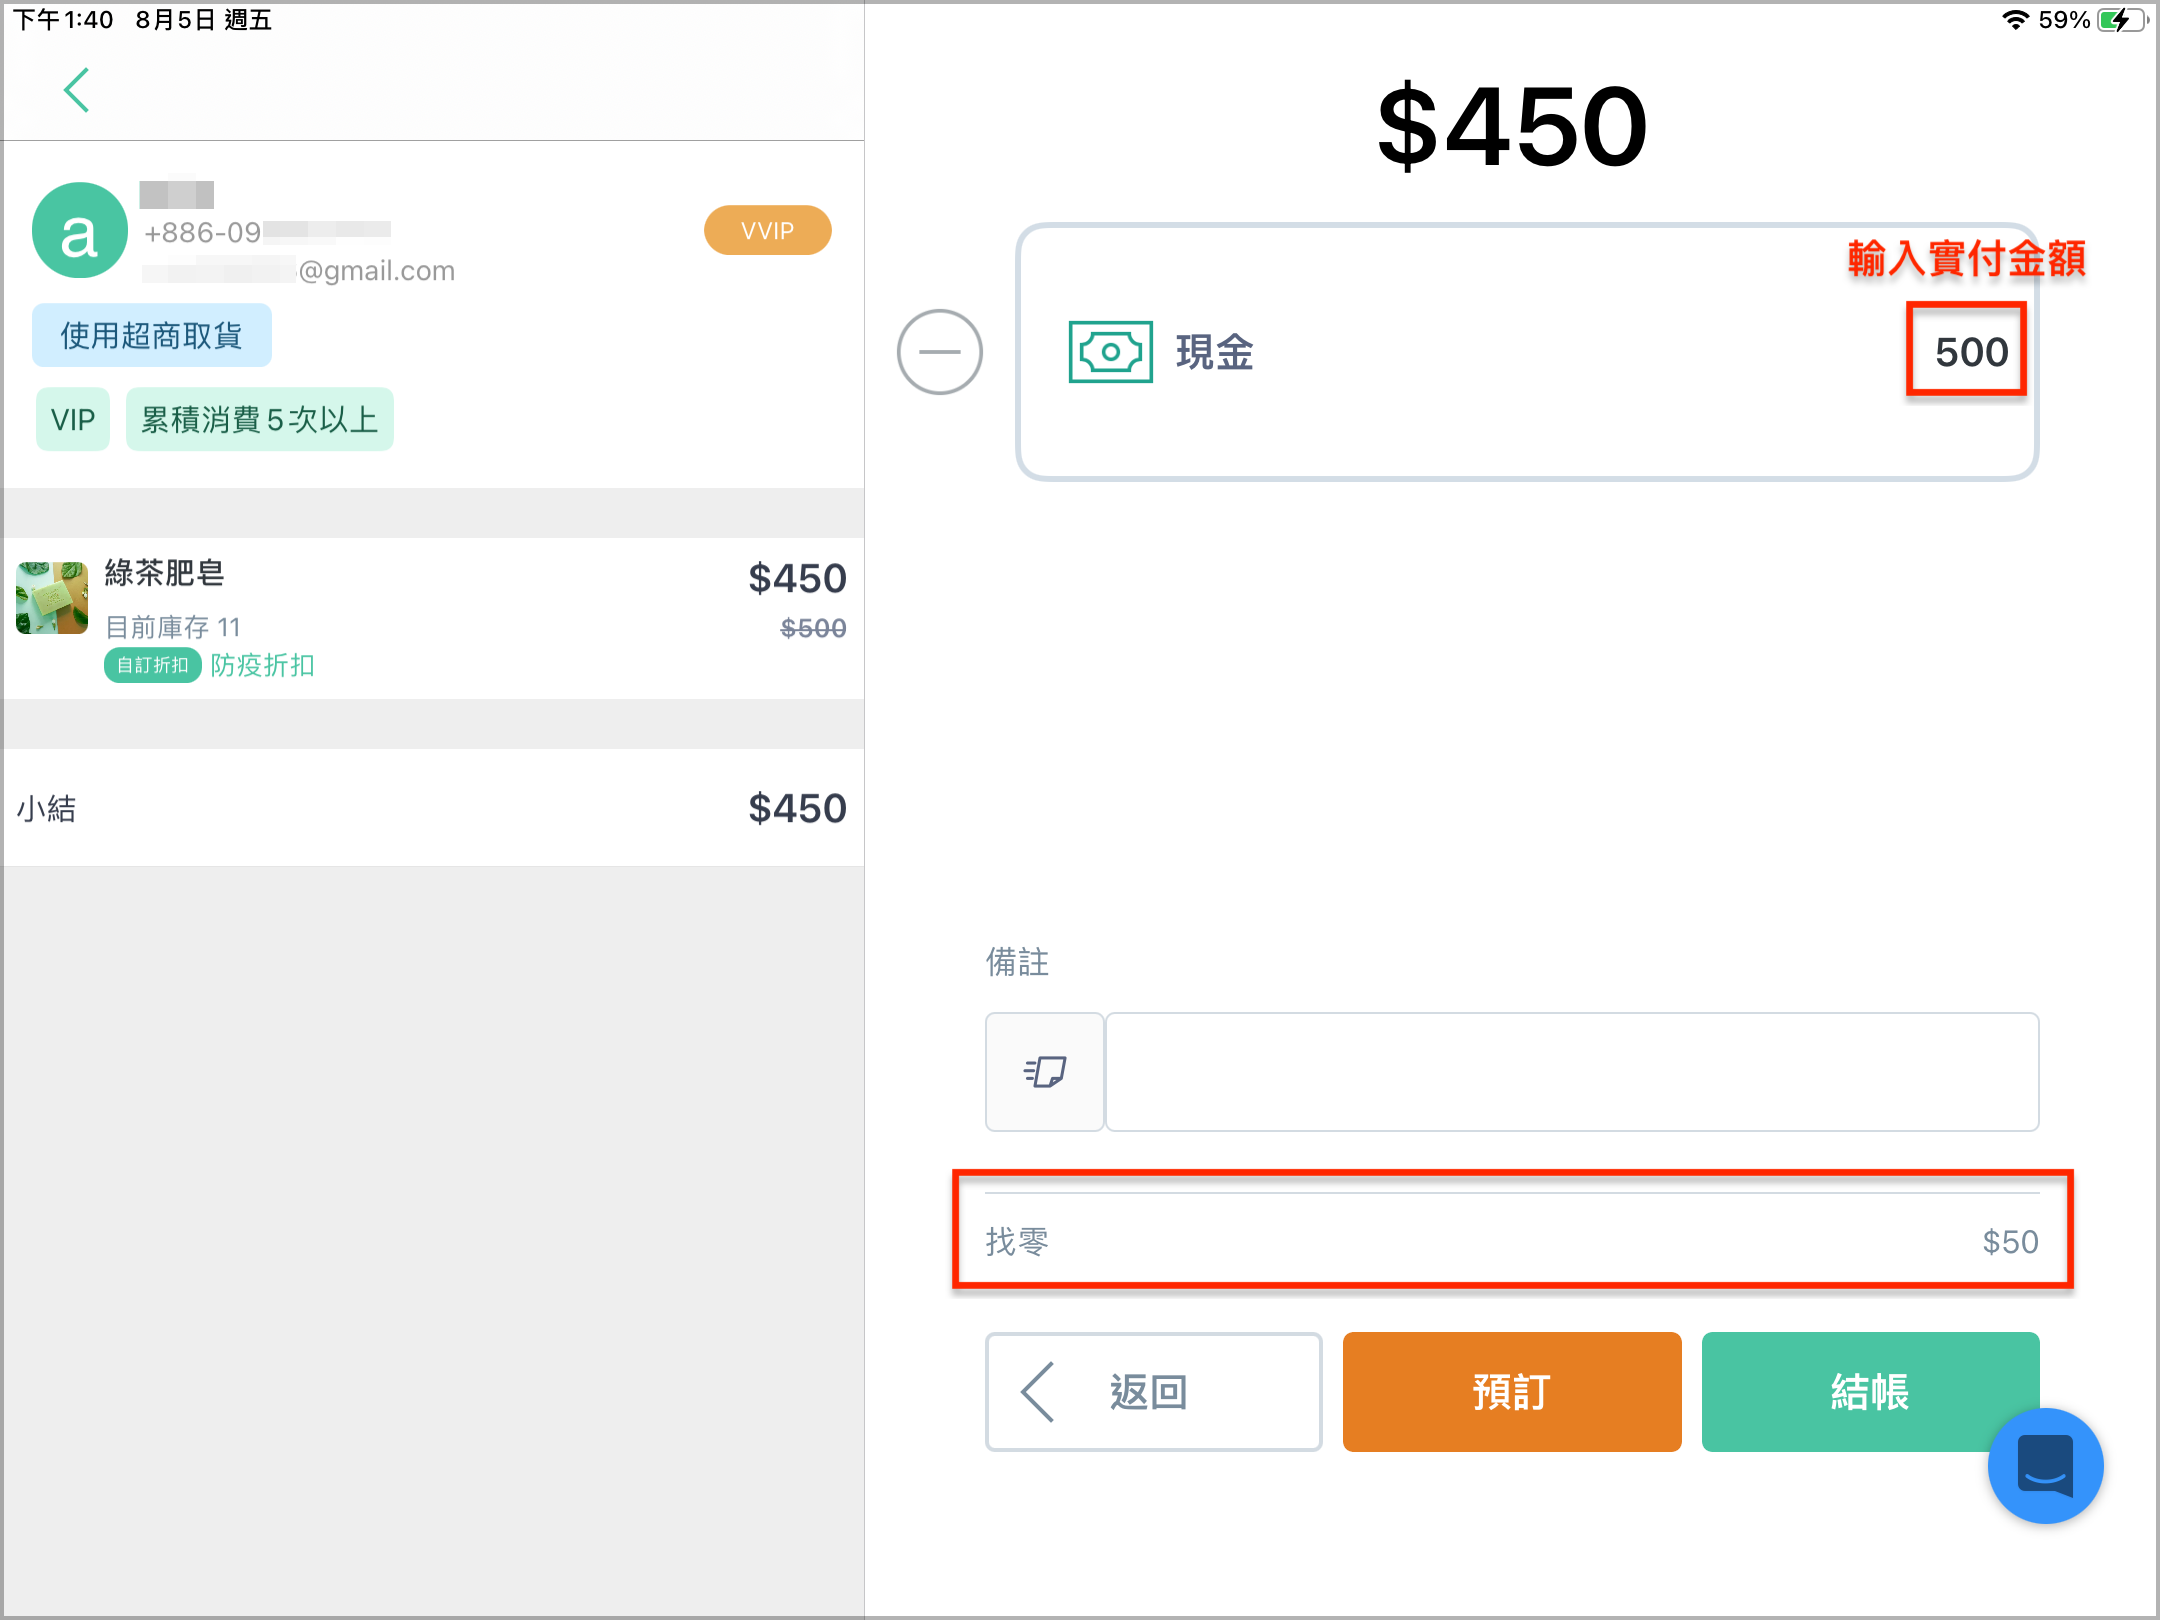This screenshot has width=2160, height=1620.
Task: Tap the item price $450 in cart
Action: coord(797,578)
